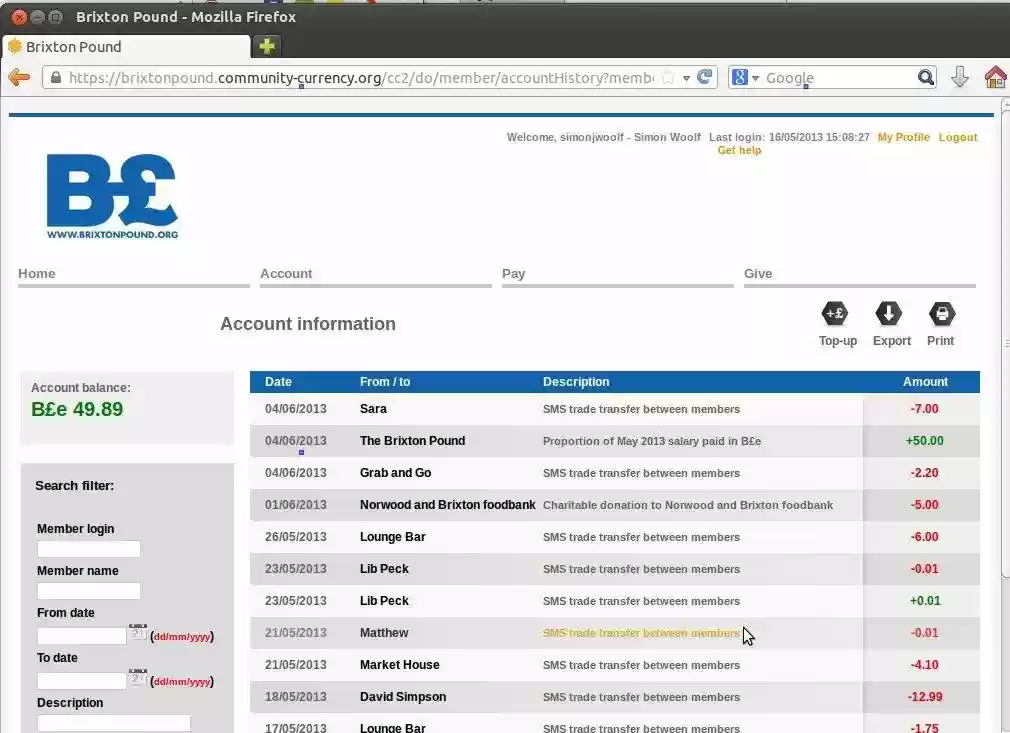Image resolution: width=1010 pixels, height=733 pixels.
Task: Click the search magnifier icon
Action: (926, 77)
